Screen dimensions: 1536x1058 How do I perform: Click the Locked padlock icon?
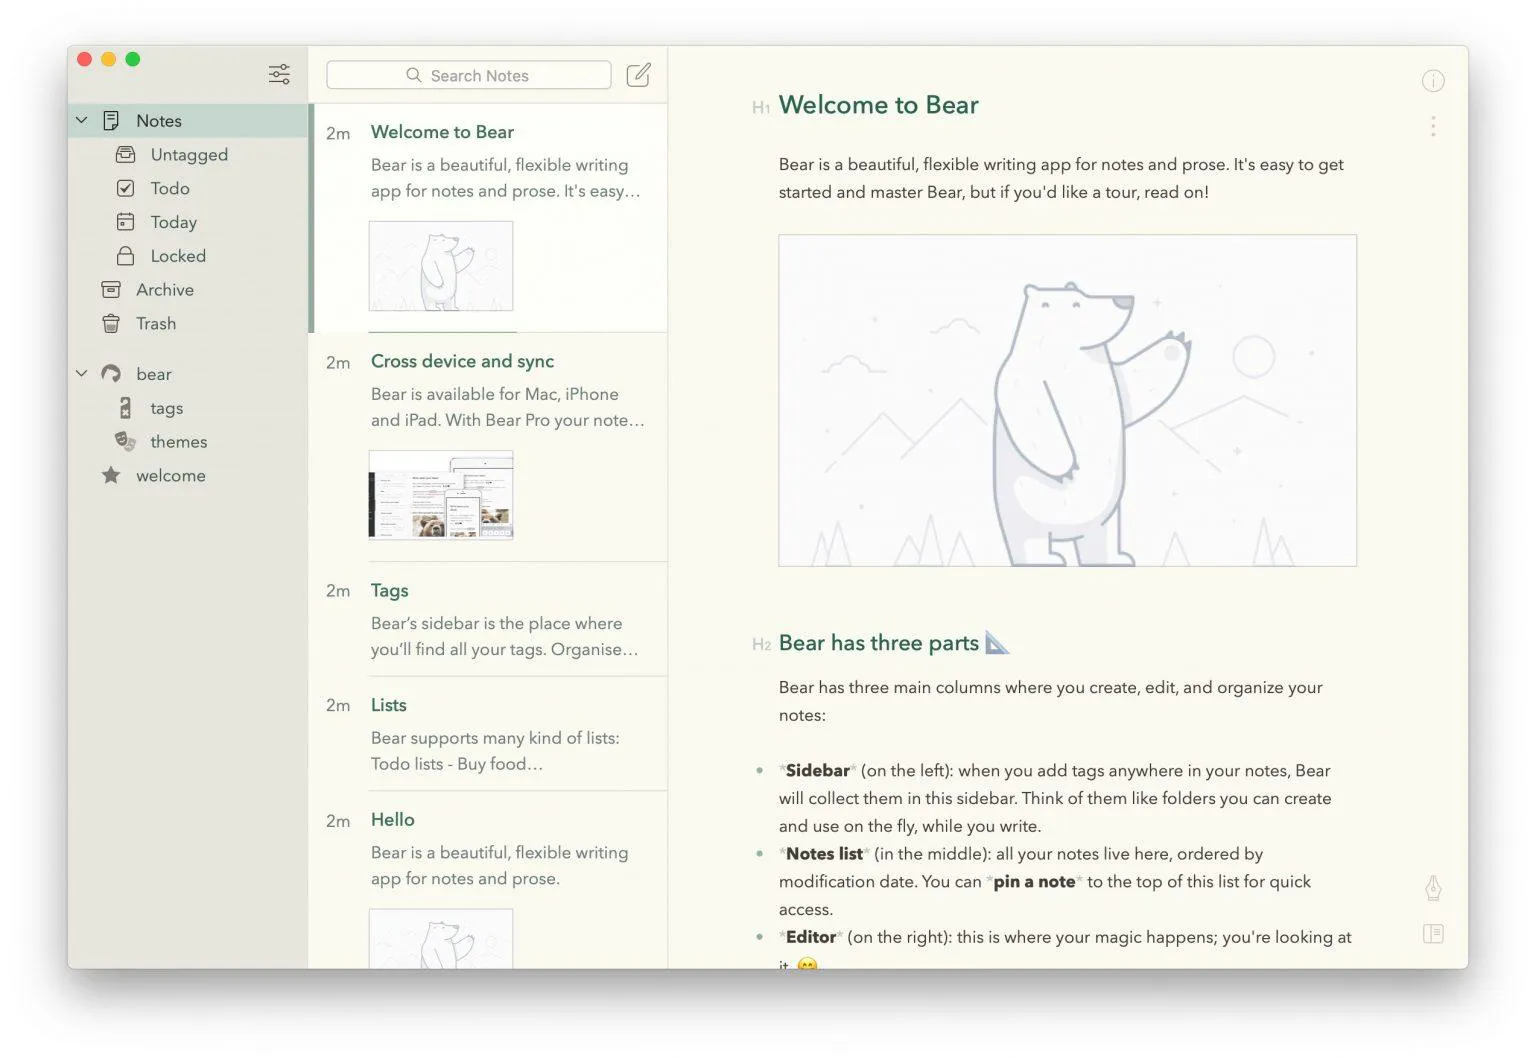pos(125,256)
